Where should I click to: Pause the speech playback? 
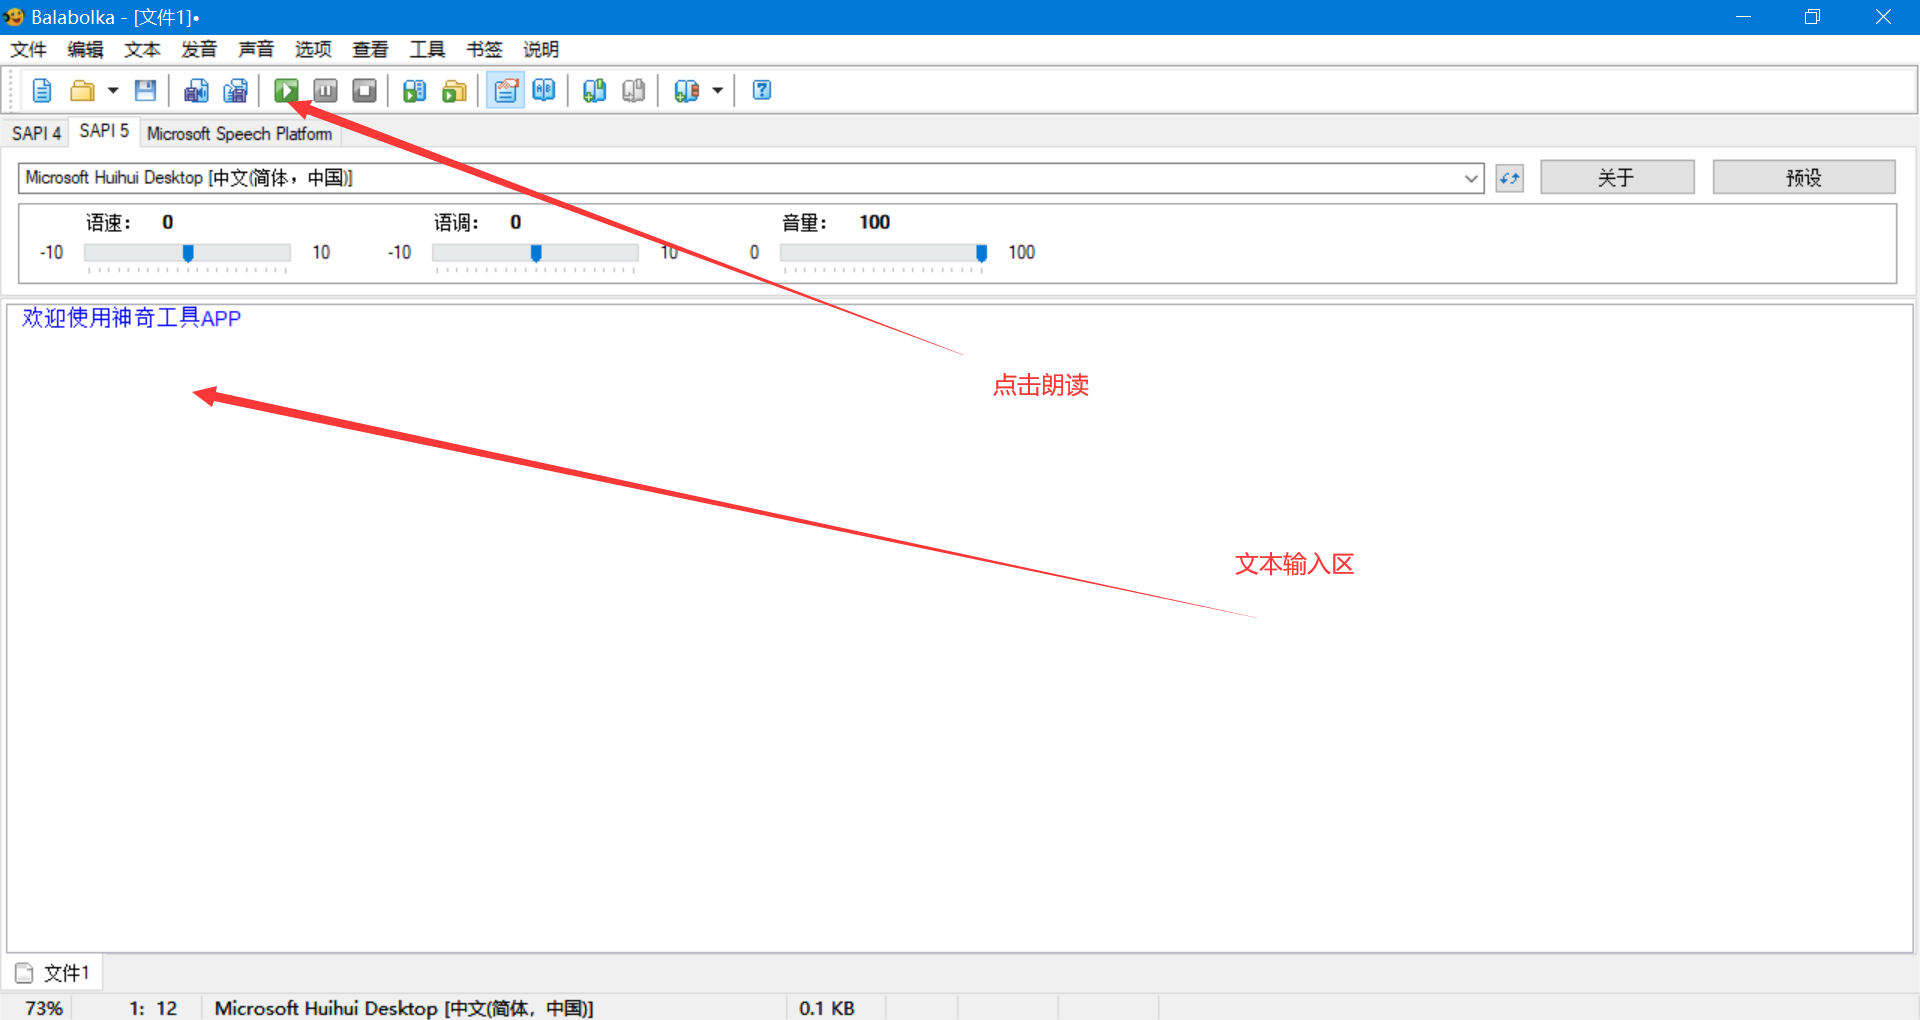click(x=326, y=91)
